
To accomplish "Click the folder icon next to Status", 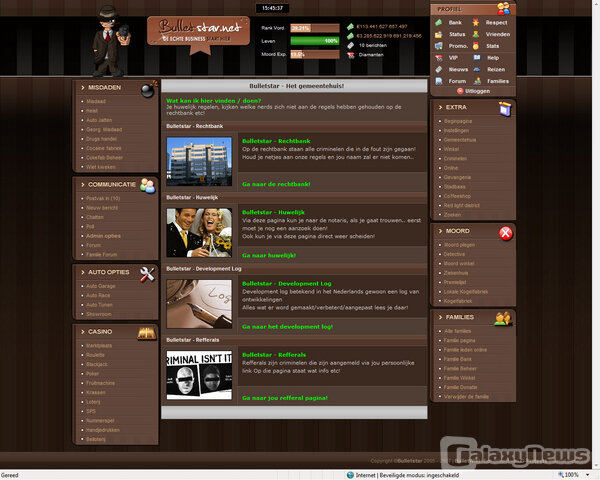I will [439, 34].
